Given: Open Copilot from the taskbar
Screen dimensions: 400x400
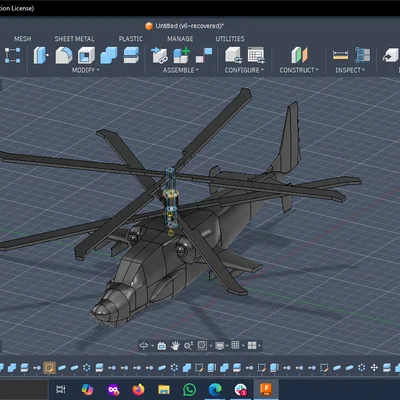Looking at the screenshot, I should click(87, 389).
